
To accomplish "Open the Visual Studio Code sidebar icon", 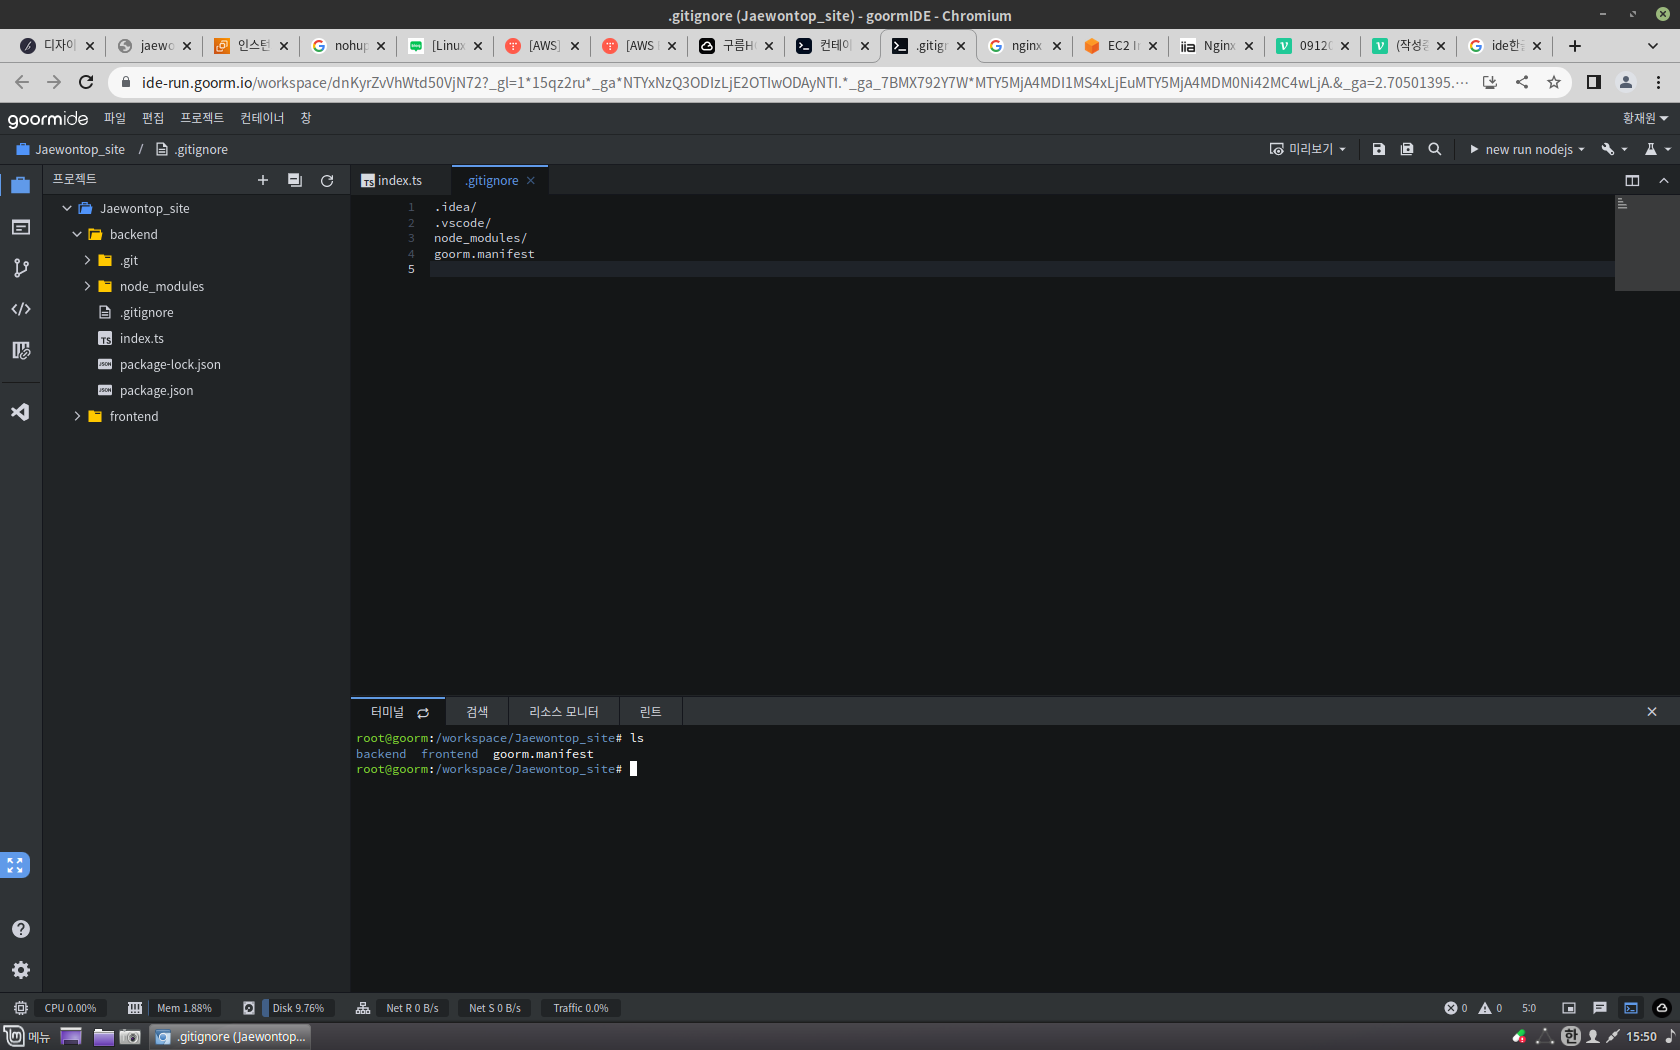I will tap(21, 412).
